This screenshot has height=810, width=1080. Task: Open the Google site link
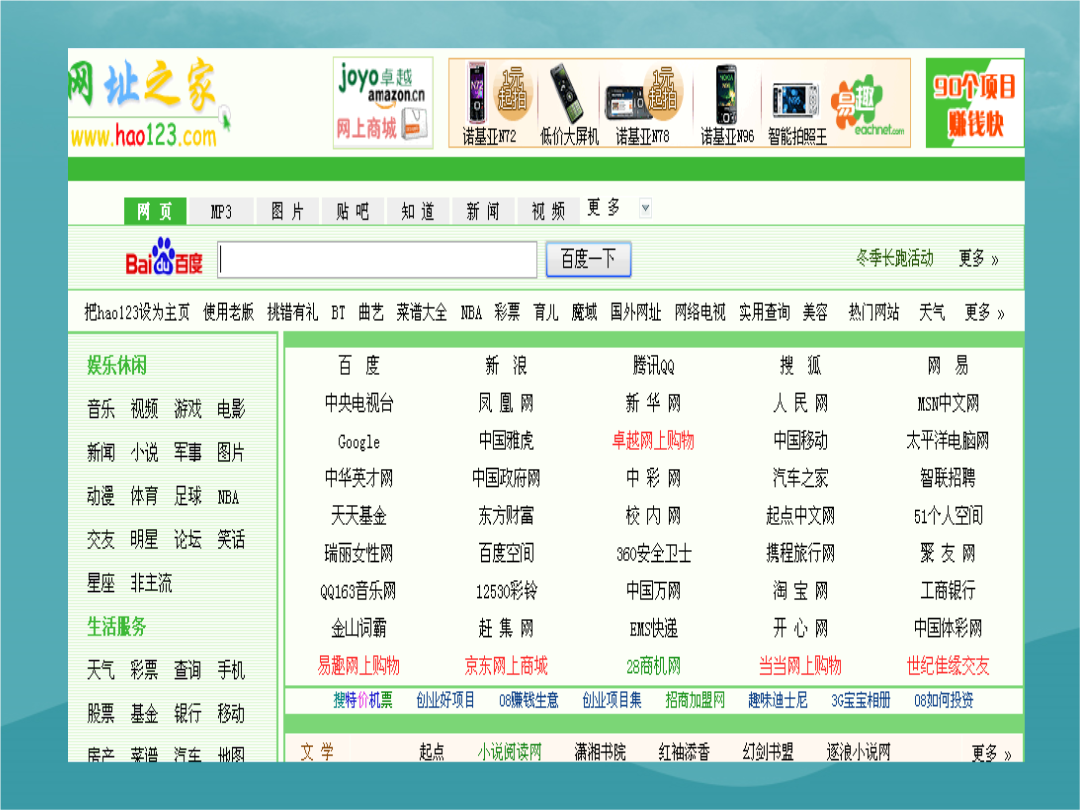pyautogui.click(x=359, y=442)
